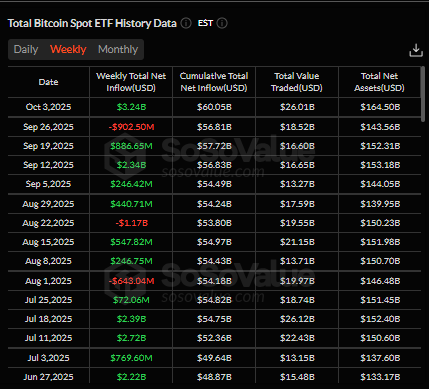Click the $150.70B net assets cell

tap(380, 261)
